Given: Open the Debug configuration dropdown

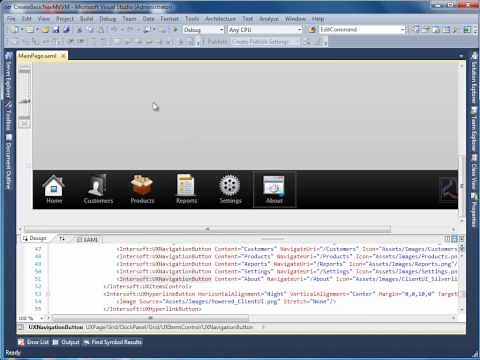Looking at the screenshot, I should [x=203, y=30].
